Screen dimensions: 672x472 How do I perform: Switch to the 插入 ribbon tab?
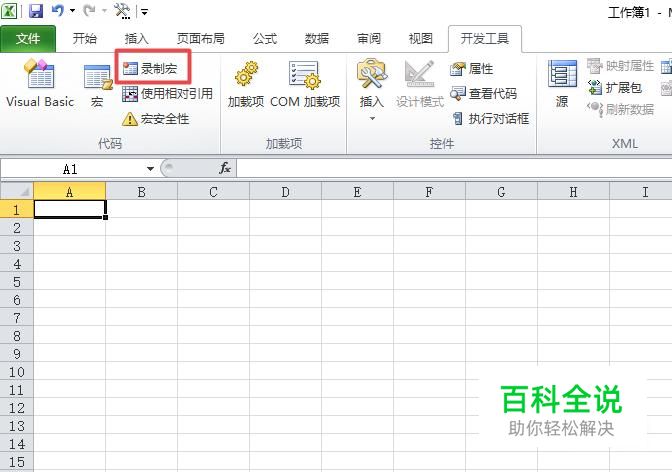136,39
